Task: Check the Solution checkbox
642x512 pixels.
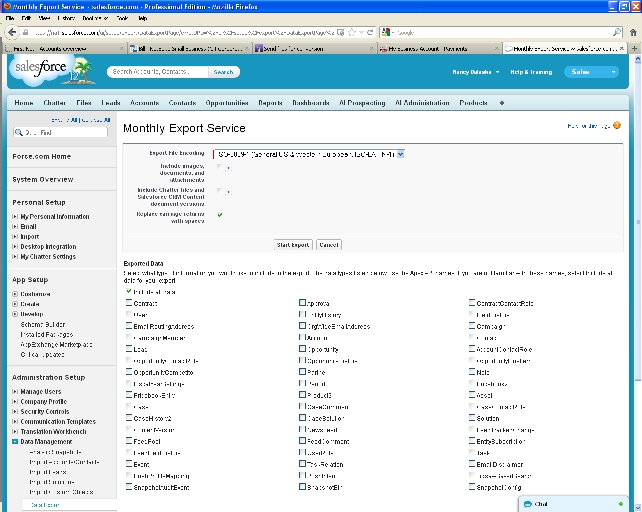Action: (472, 418)
